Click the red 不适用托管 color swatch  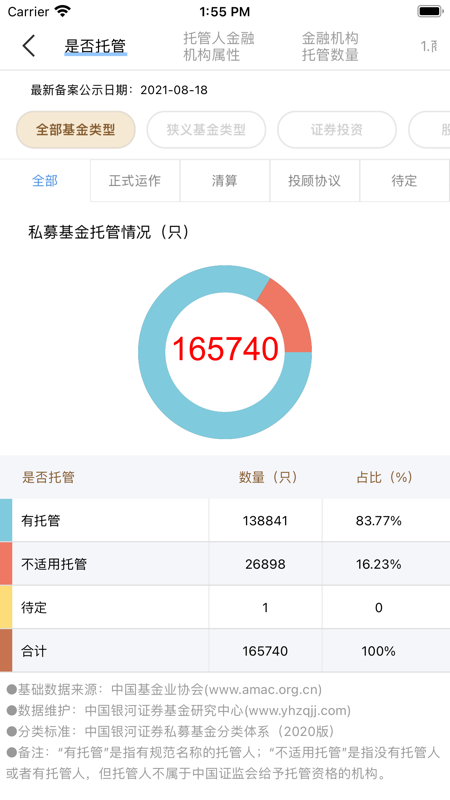coord(6,564)
